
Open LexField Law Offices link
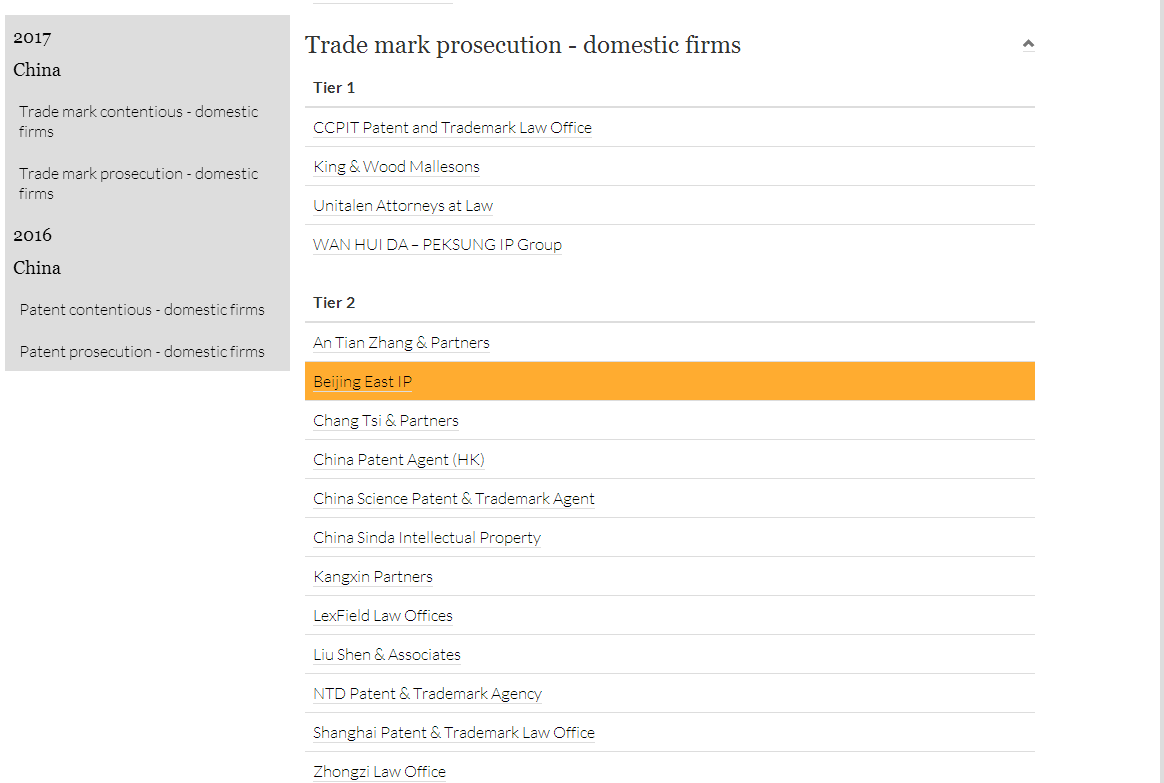point(383,616)
